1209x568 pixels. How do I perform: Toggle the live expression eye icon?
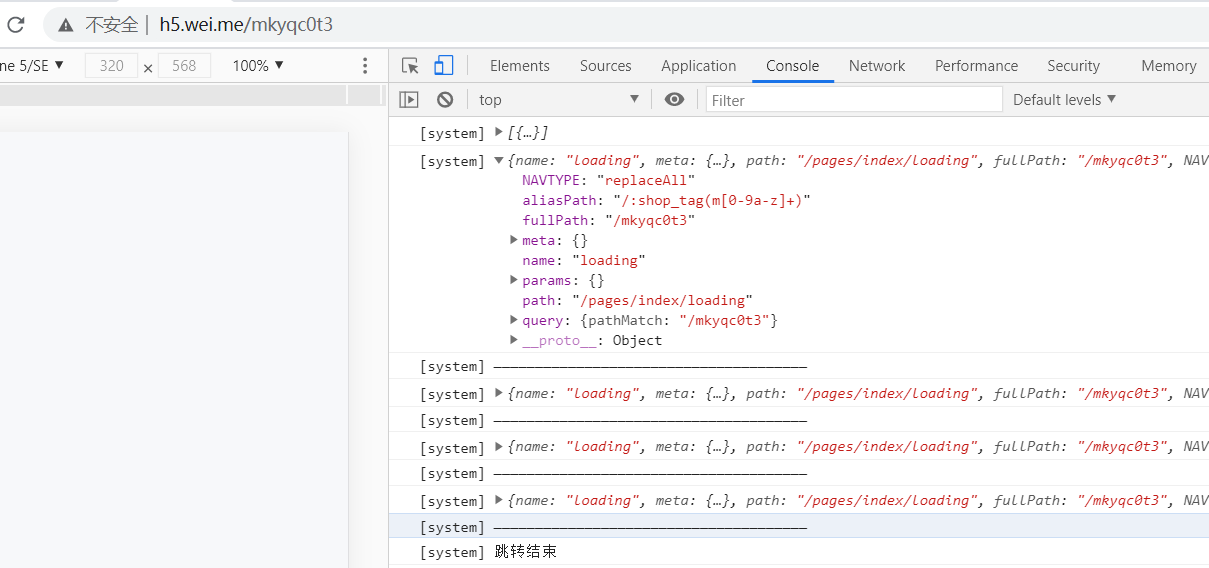[x=675, y=99]
